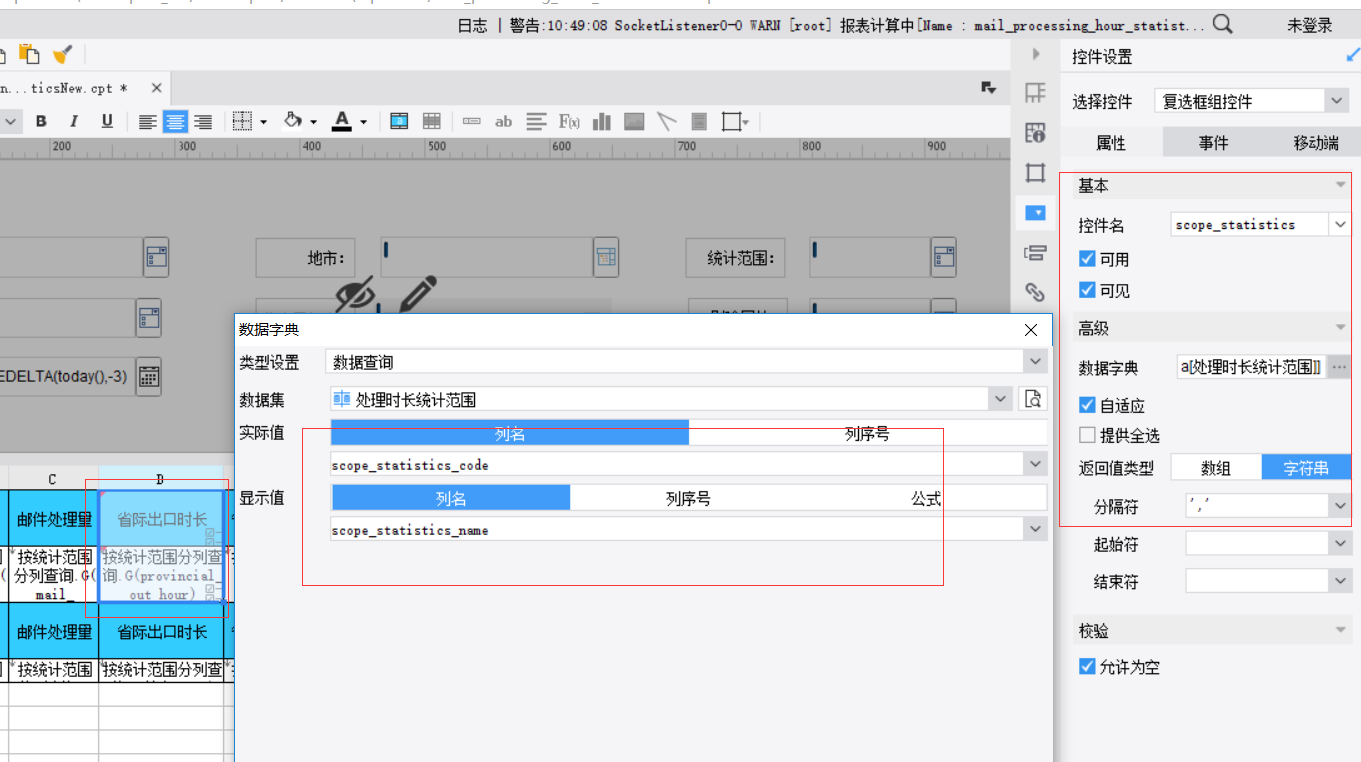Open the scope_statistics_code column dropdown
This screenshot has width=1361, height=762.
tap(1036, 465)
